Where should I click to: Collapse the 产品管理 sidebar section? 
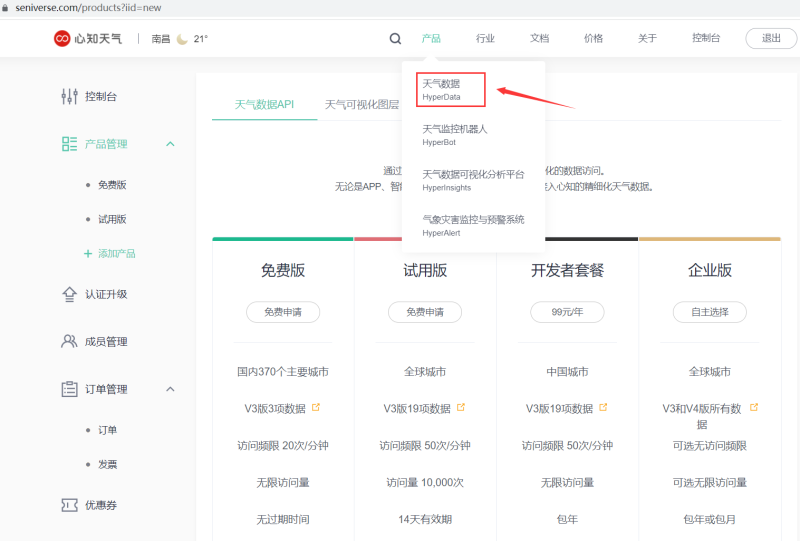(x=170, y=144)
